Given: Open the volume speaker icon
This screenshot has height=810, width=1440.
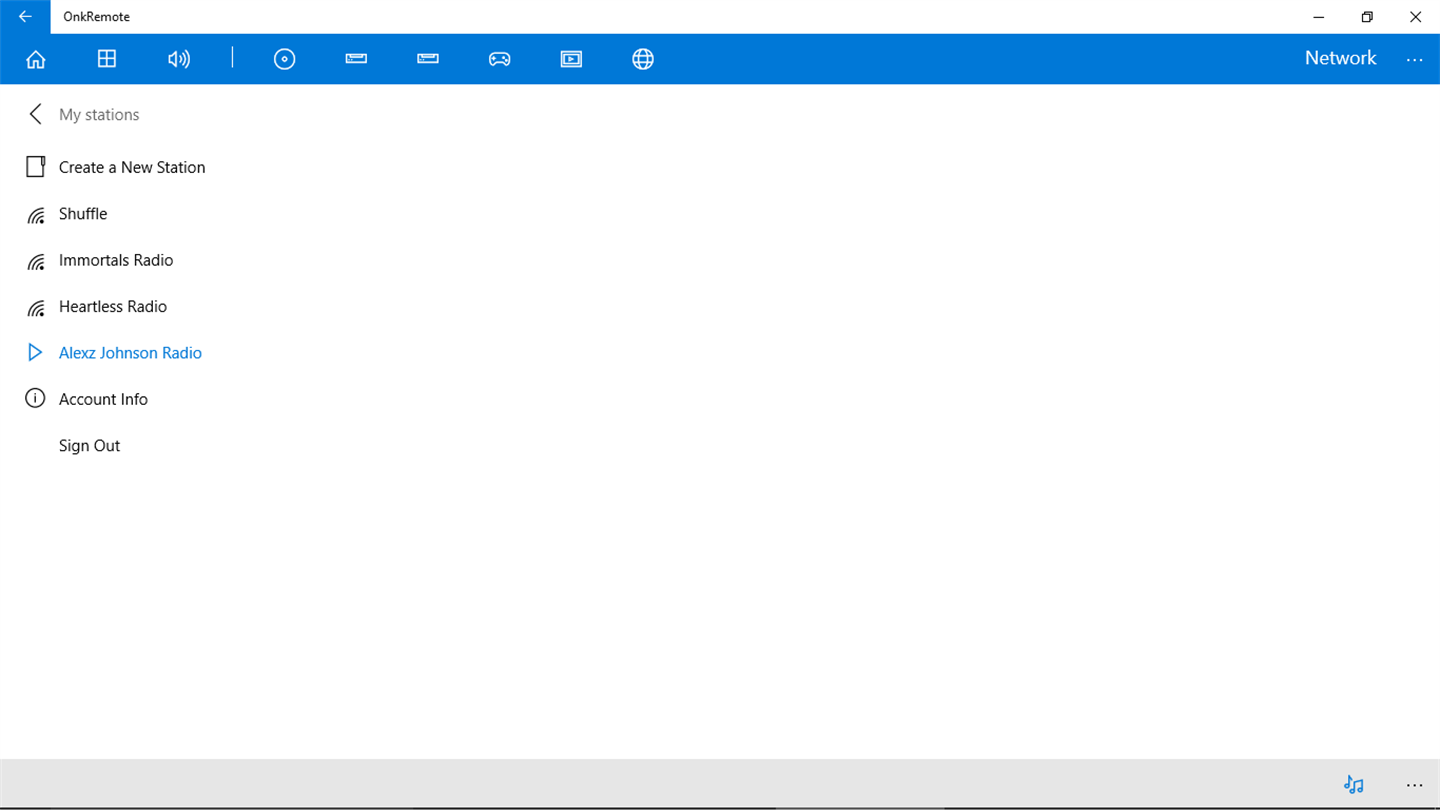Looking at the screenshot, I should (x=179, y=59).
